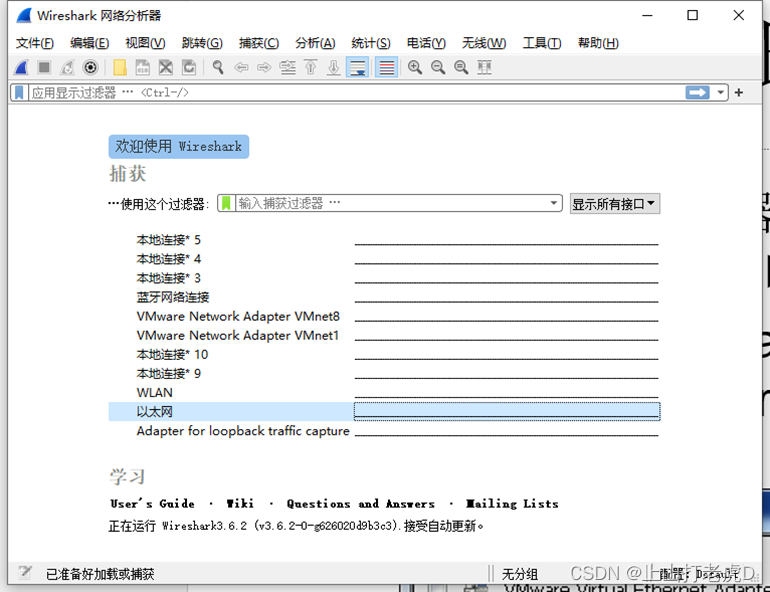Open 显示所有接口 dropdown

[614, 204]
